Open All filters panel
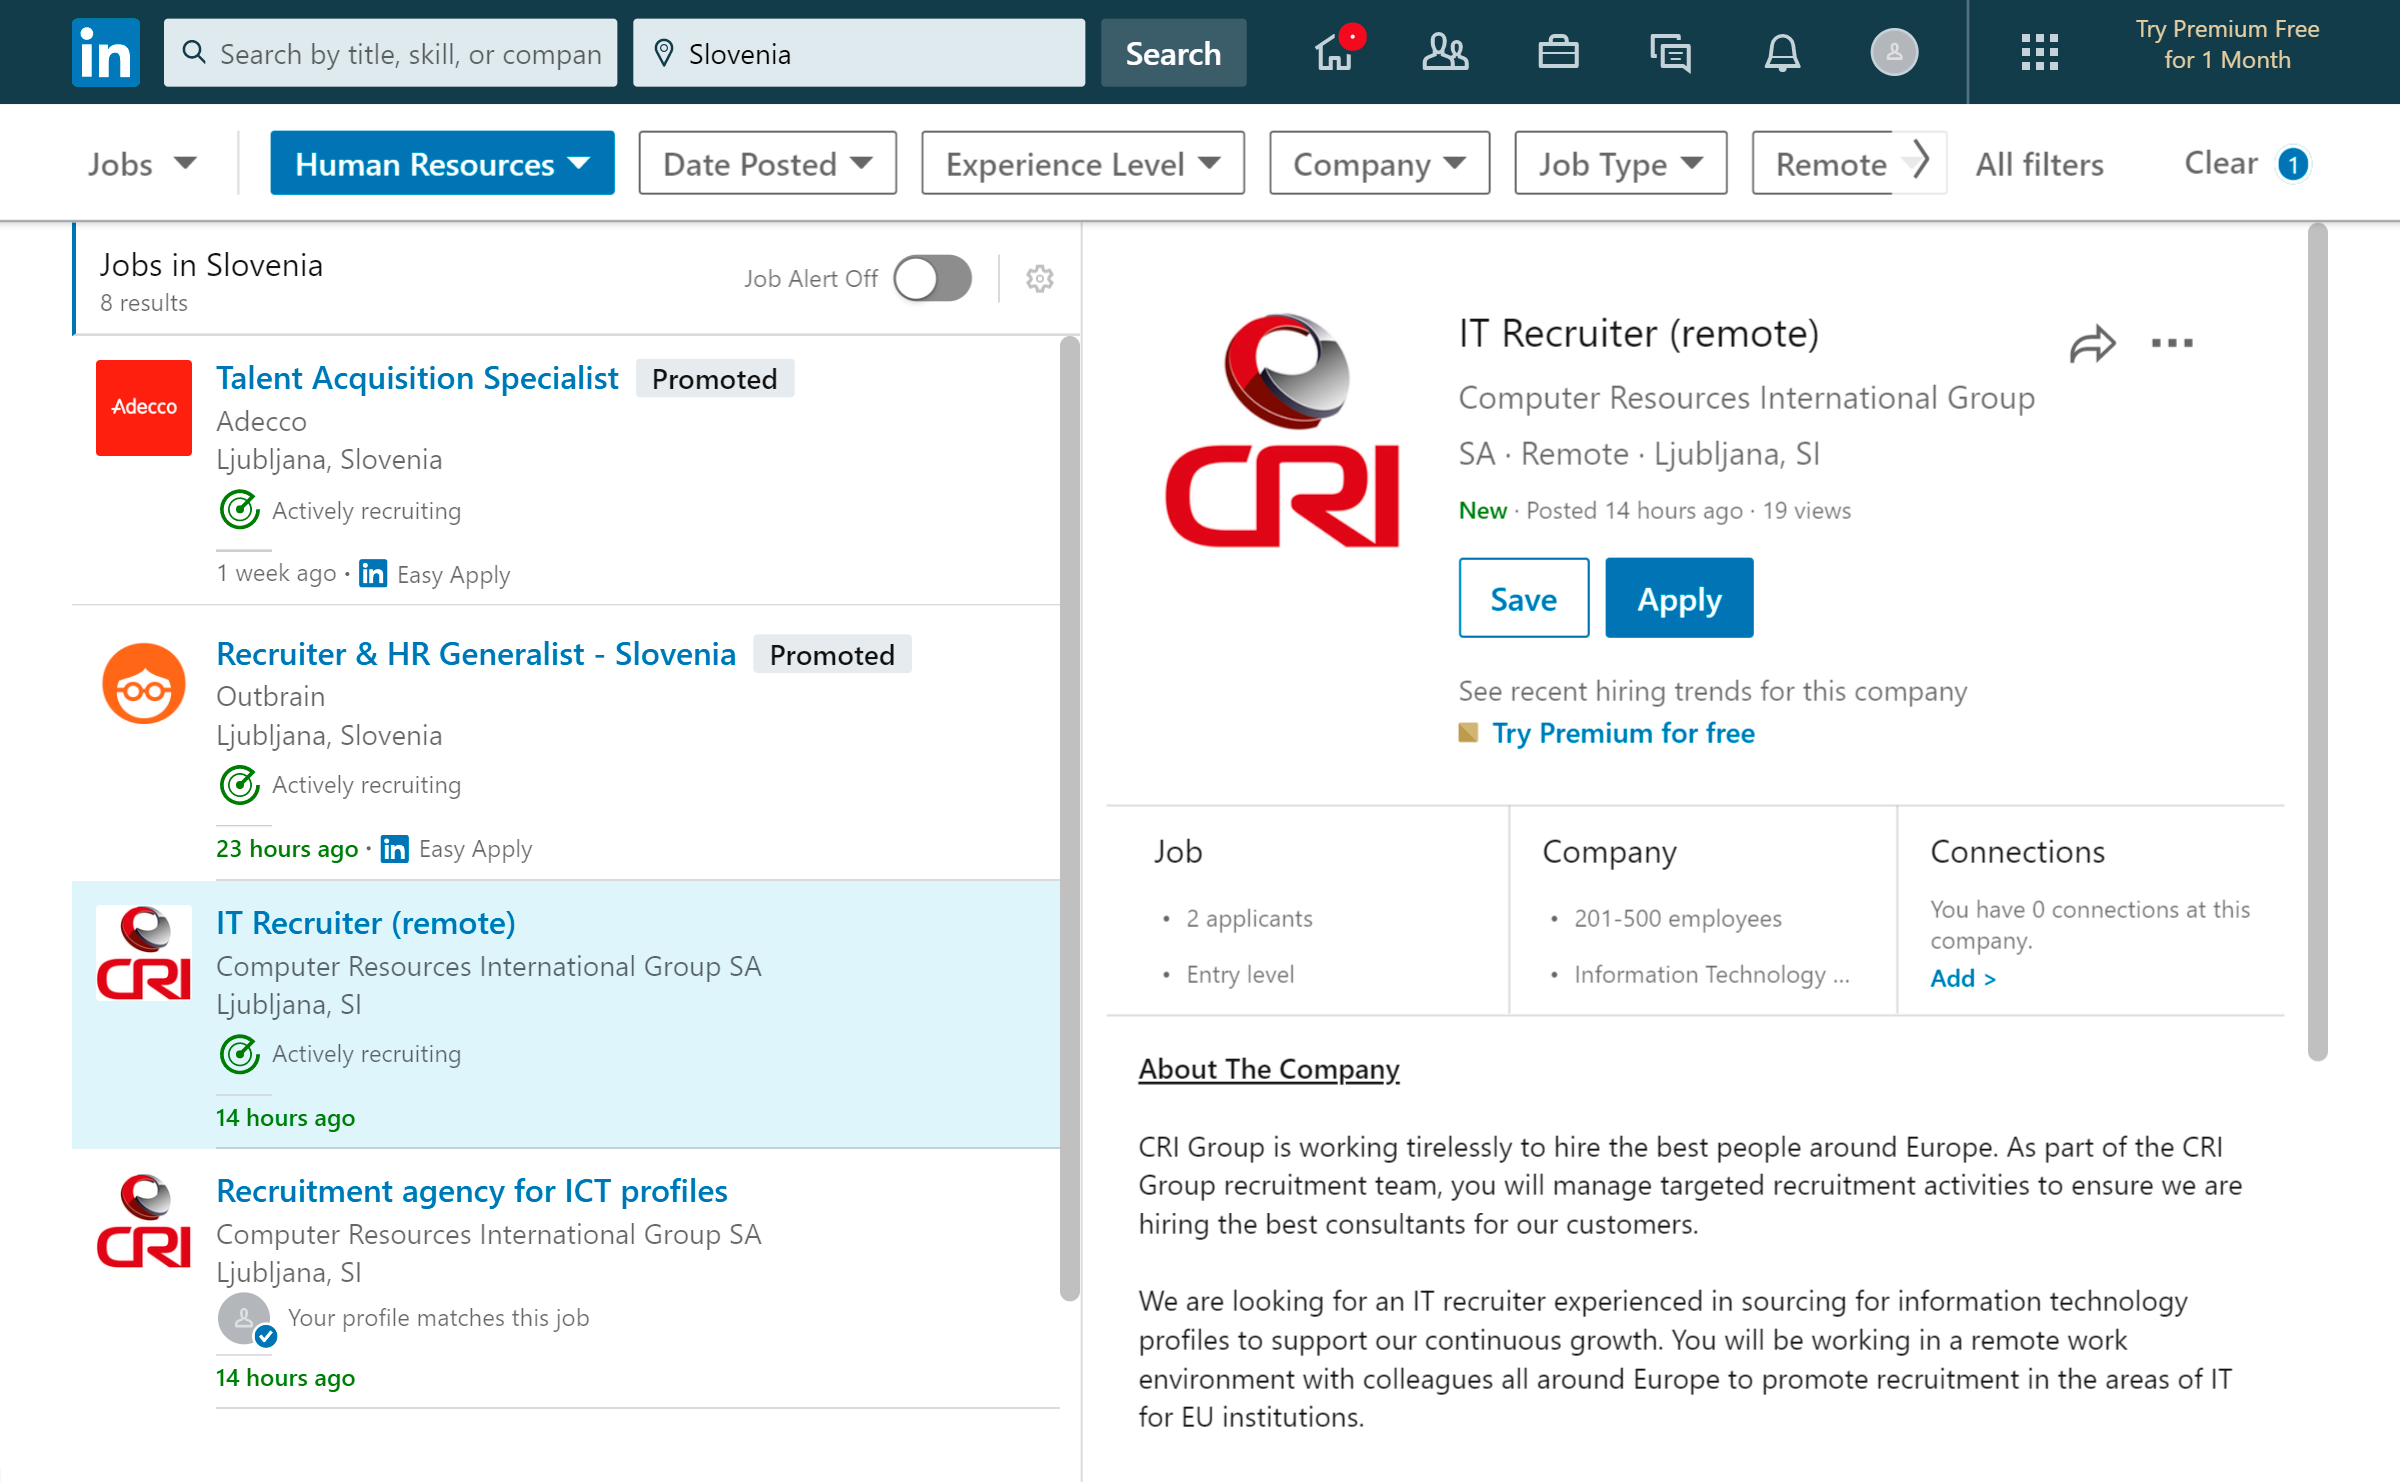Screen dimensions: 2400x1482 [2039, 164]
